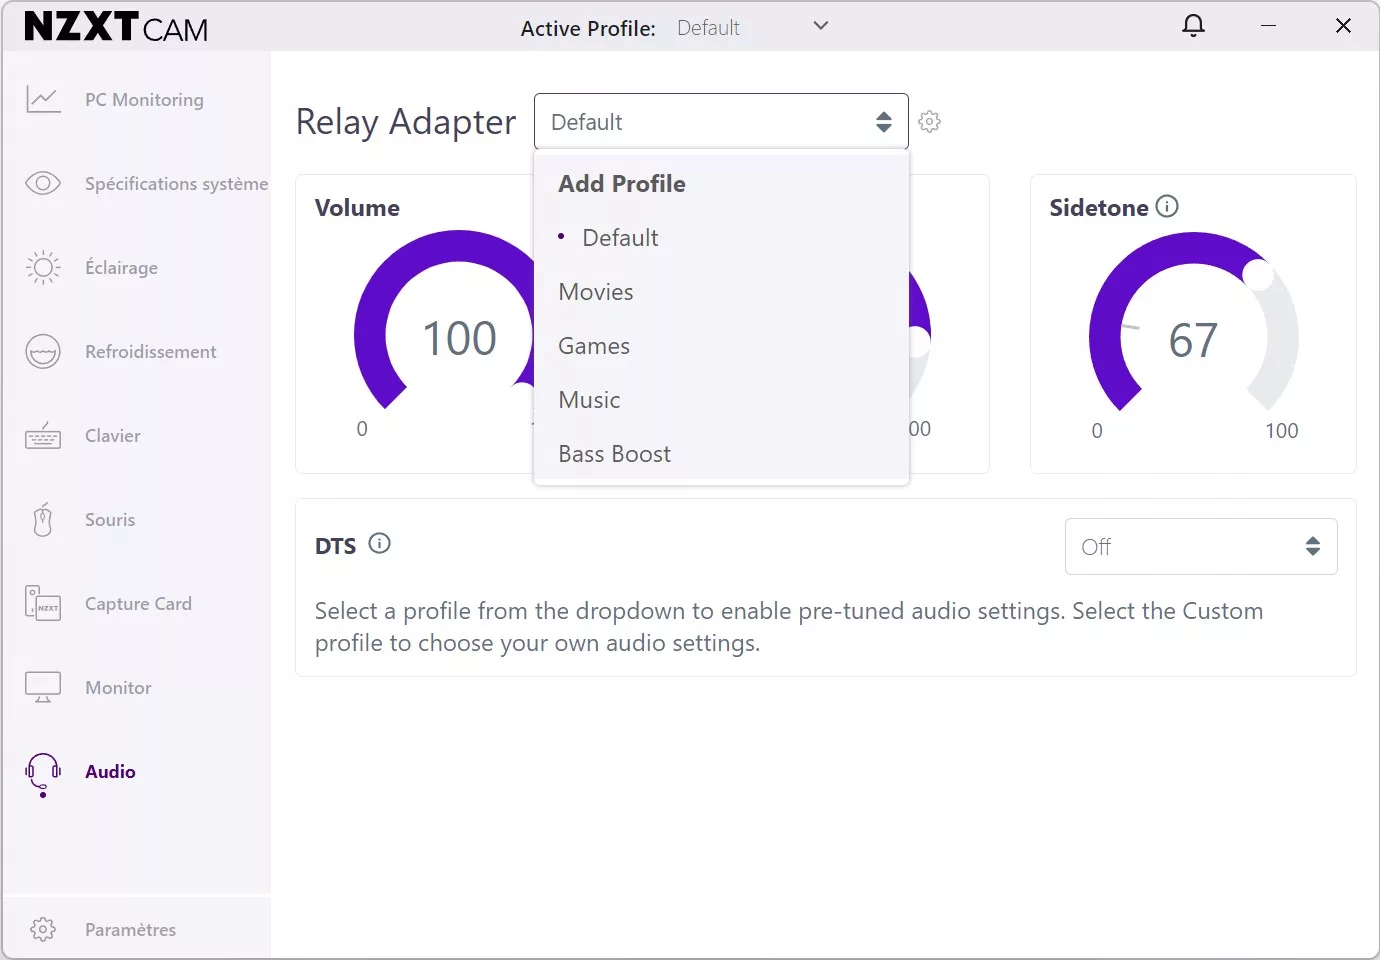Open the Souris mouse icon

pyautogui.click(x=43, y=520)
